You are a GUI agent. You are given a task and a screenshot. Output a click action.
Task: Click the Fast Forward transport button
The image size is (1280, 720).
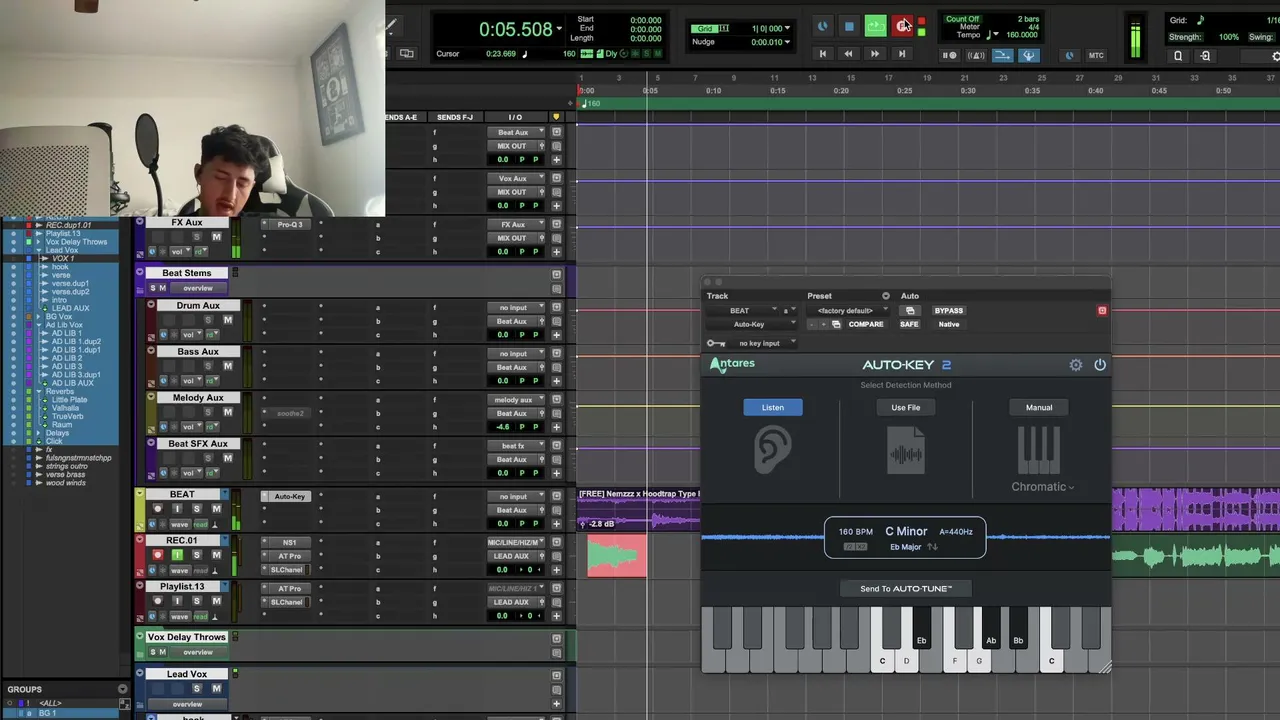point(875,54)
